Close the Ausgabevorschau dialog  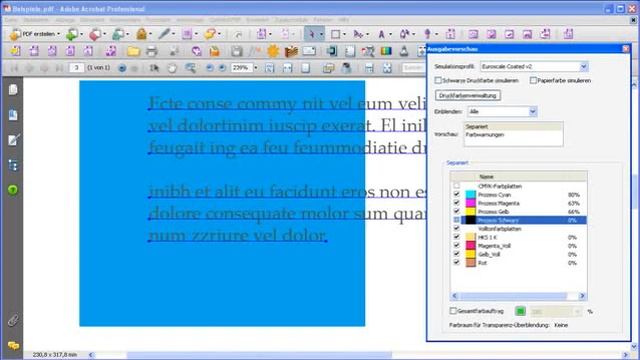click(626, 49)
